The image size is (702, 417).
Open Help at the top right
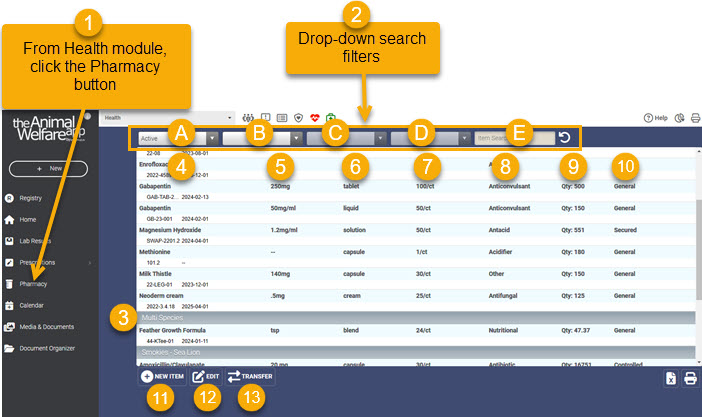pyautogui.click(x=655, y=118)
